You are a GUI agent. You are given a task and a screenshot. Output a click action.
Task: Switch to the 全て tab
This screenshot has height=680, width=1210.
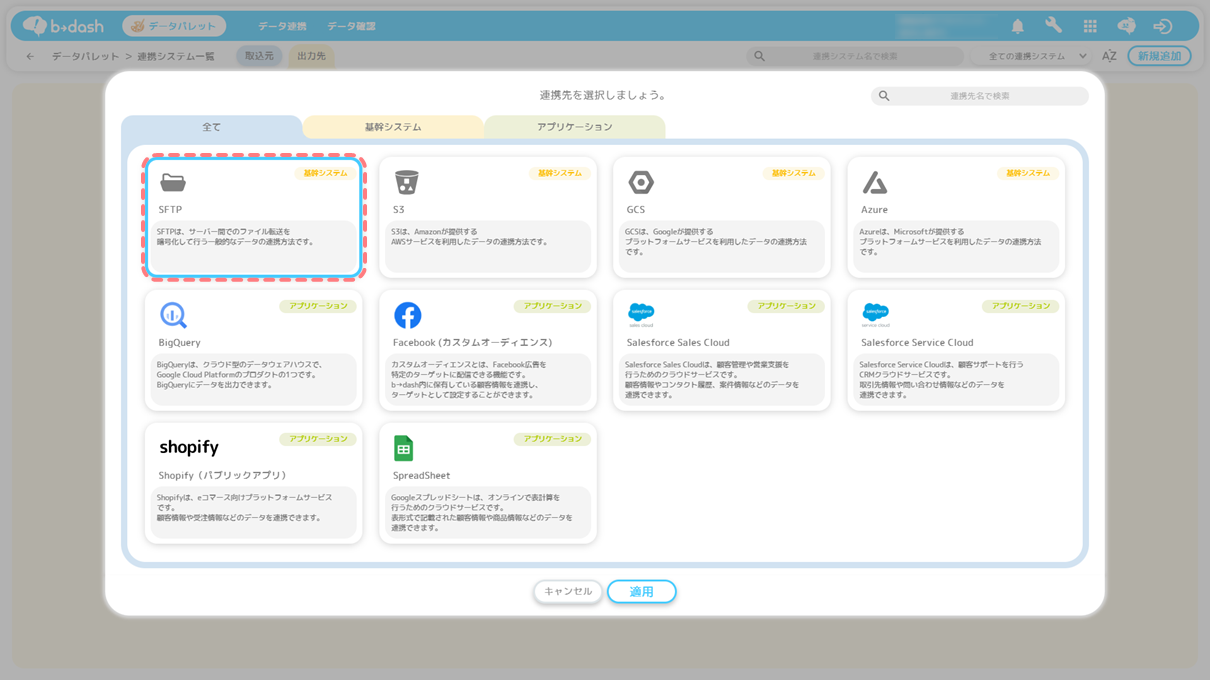click(x=212, y=127)
